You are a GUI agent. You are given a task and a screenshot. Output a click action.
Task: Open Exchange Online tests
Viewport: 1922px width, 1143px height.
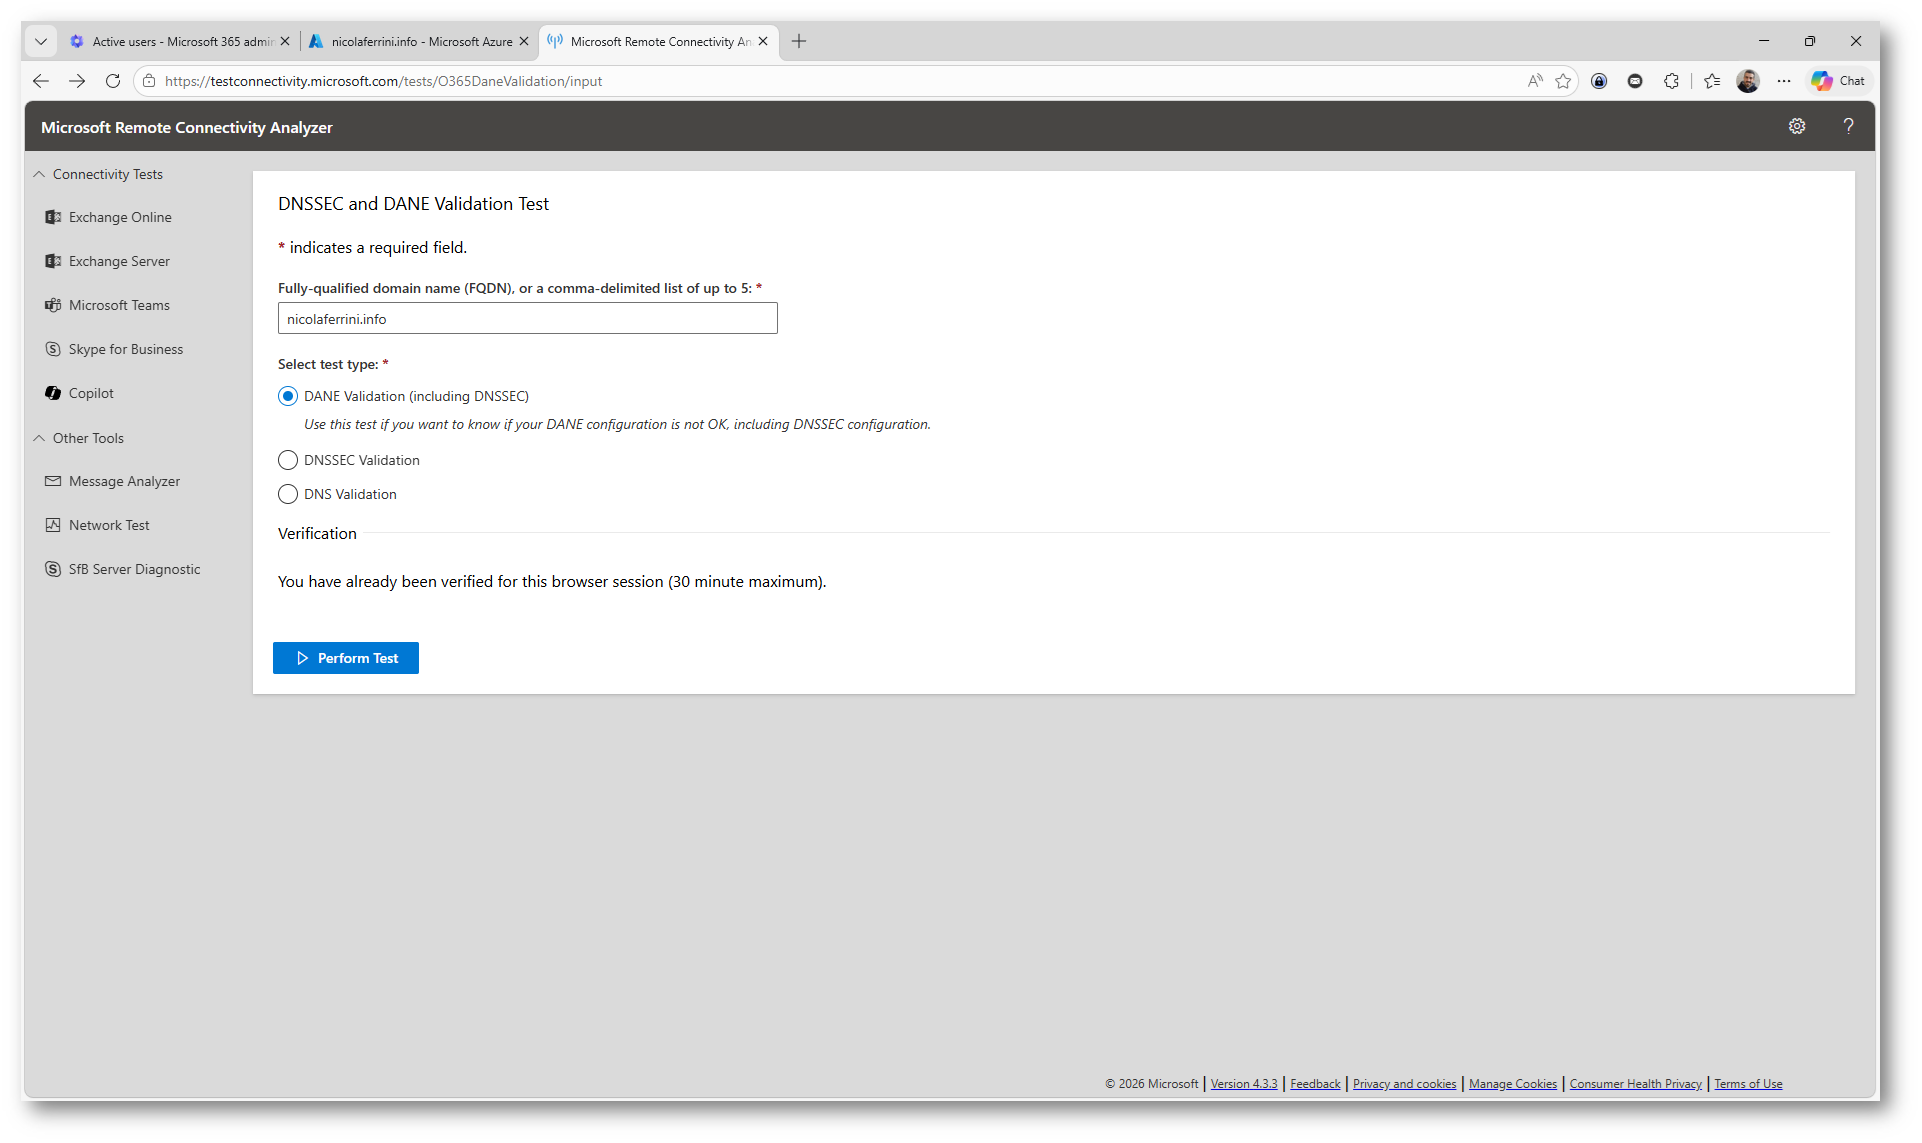[x=120, y=217]
